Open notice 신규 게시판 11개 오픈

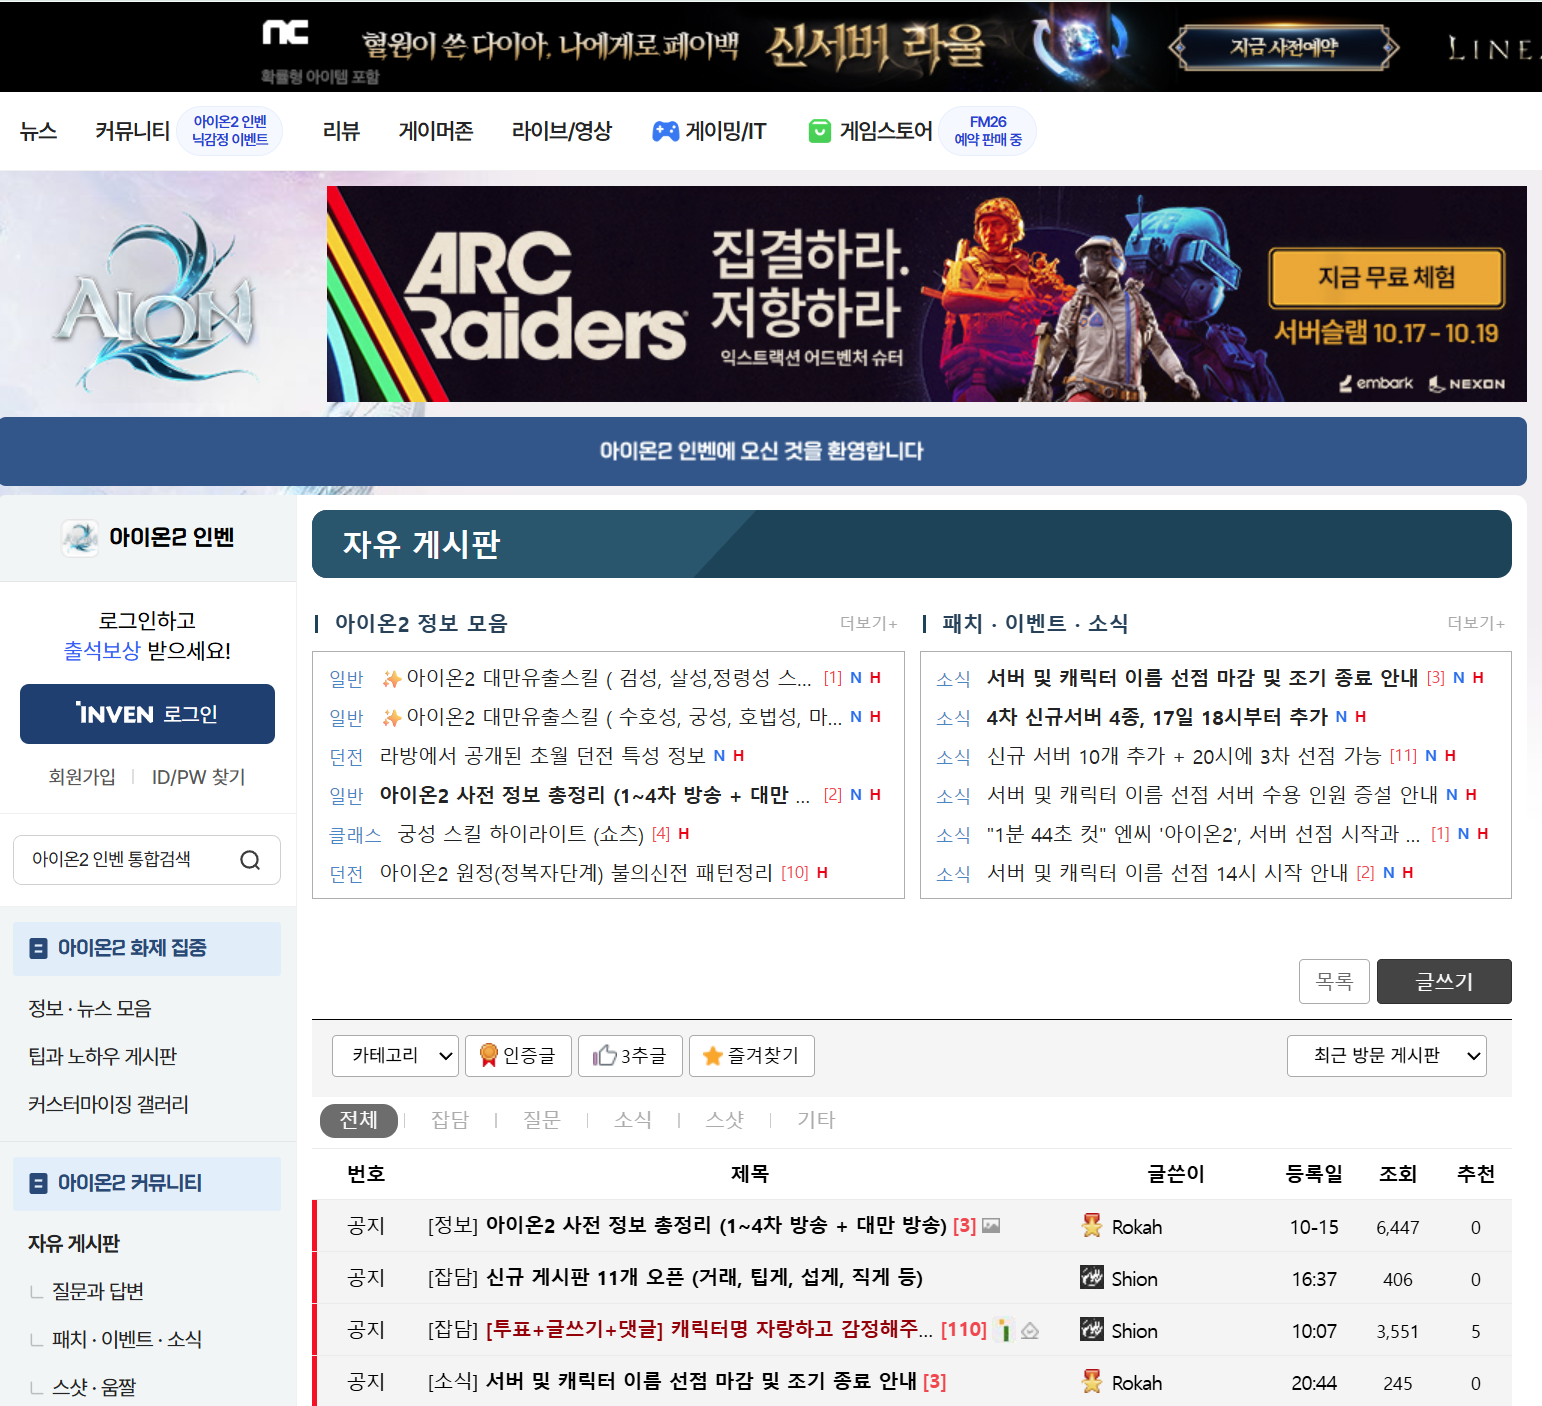coord(704,1277)
